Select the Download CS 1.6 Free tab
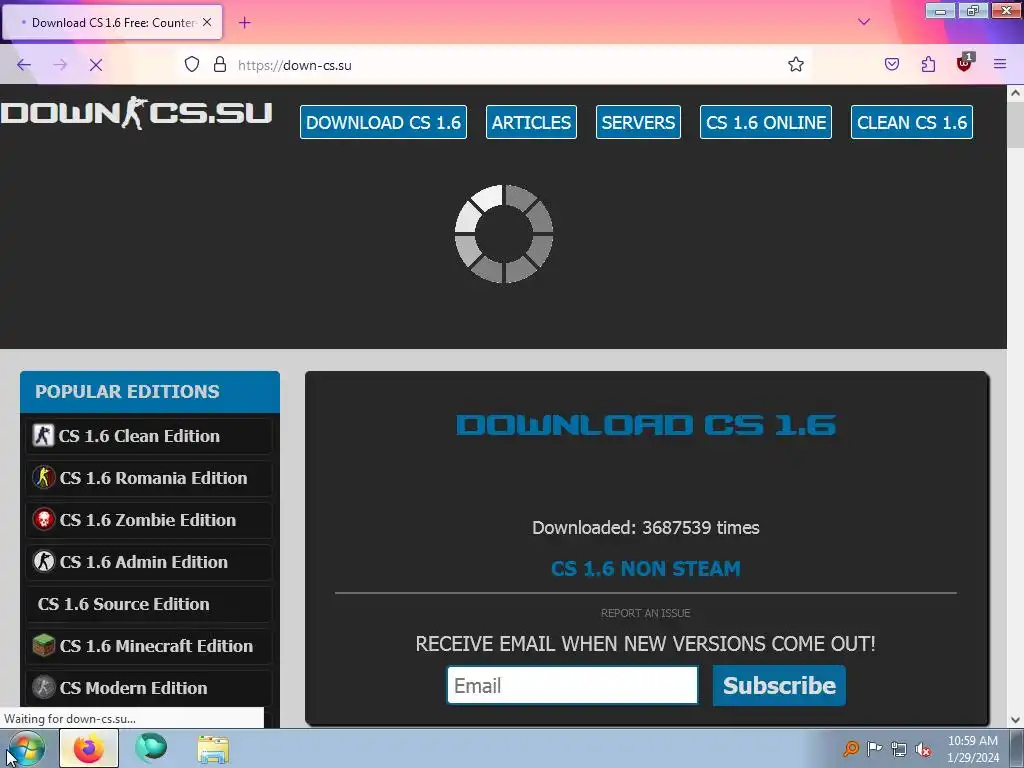The image size is (1024, 768). tap(112, 22)
